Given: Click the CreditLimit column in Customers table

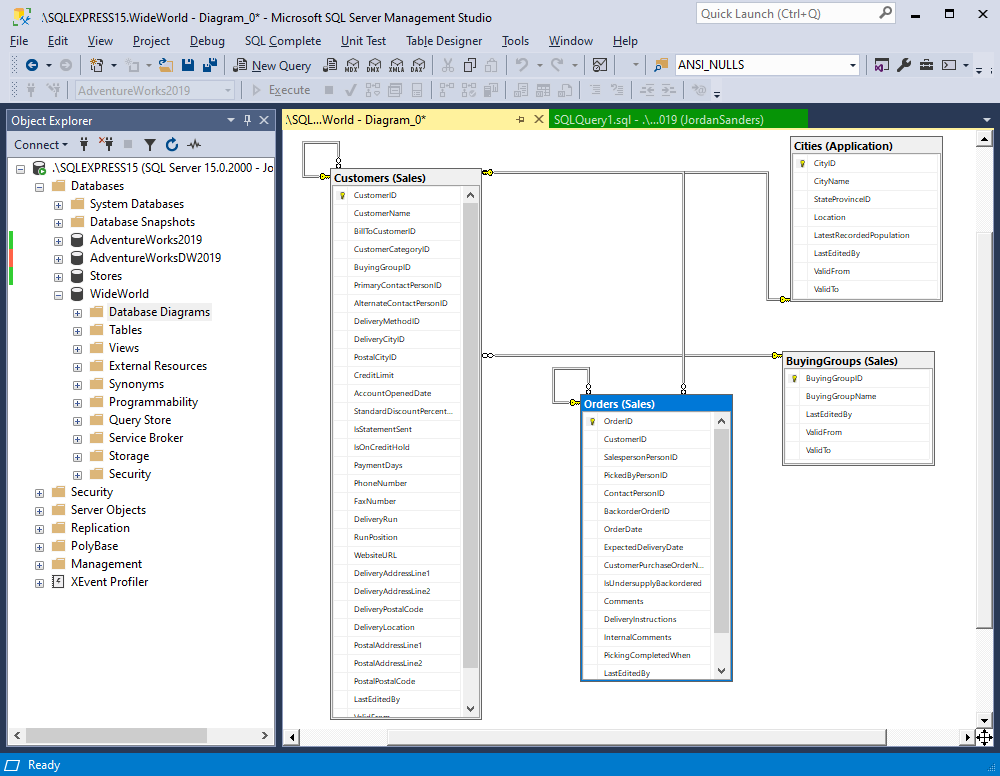Looking at the screenshot, I should (x=397, y=376).
